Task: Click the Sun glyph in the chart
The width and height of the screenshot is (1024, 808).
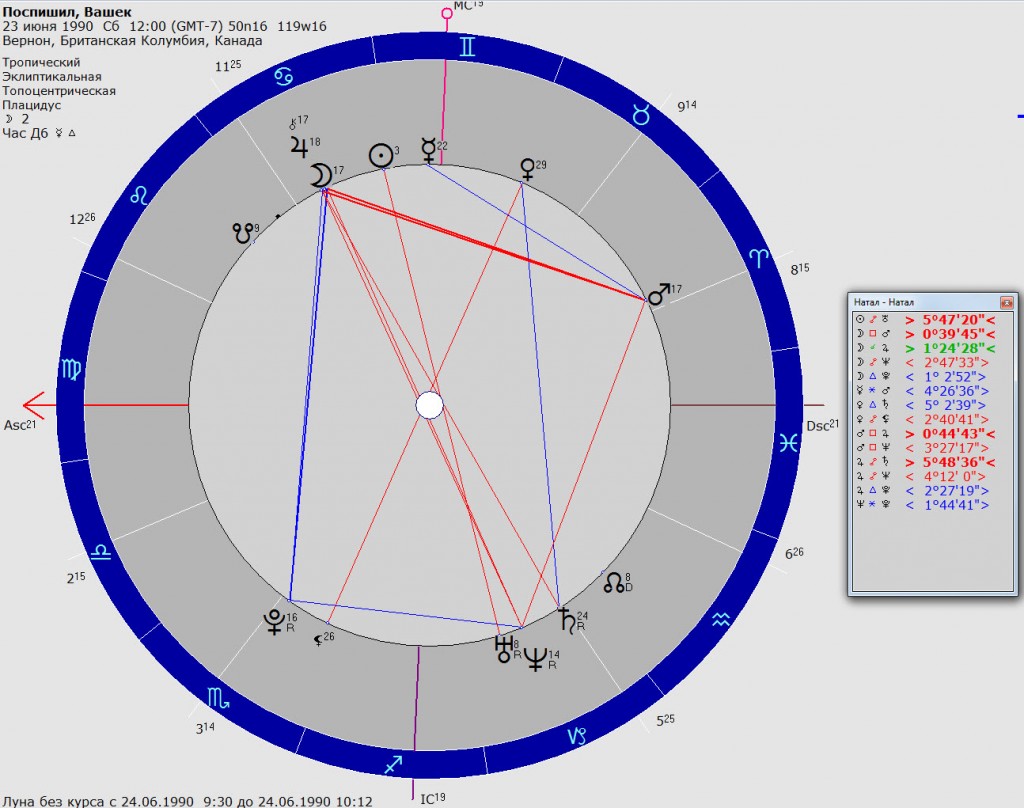Action: [380, 156]
